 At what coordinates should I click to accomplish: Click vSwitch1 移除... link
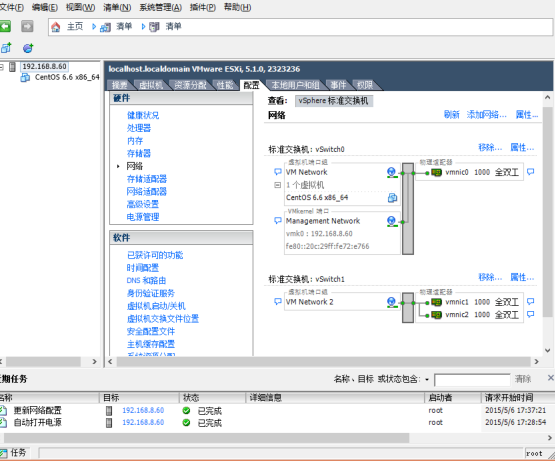point(490,277)
